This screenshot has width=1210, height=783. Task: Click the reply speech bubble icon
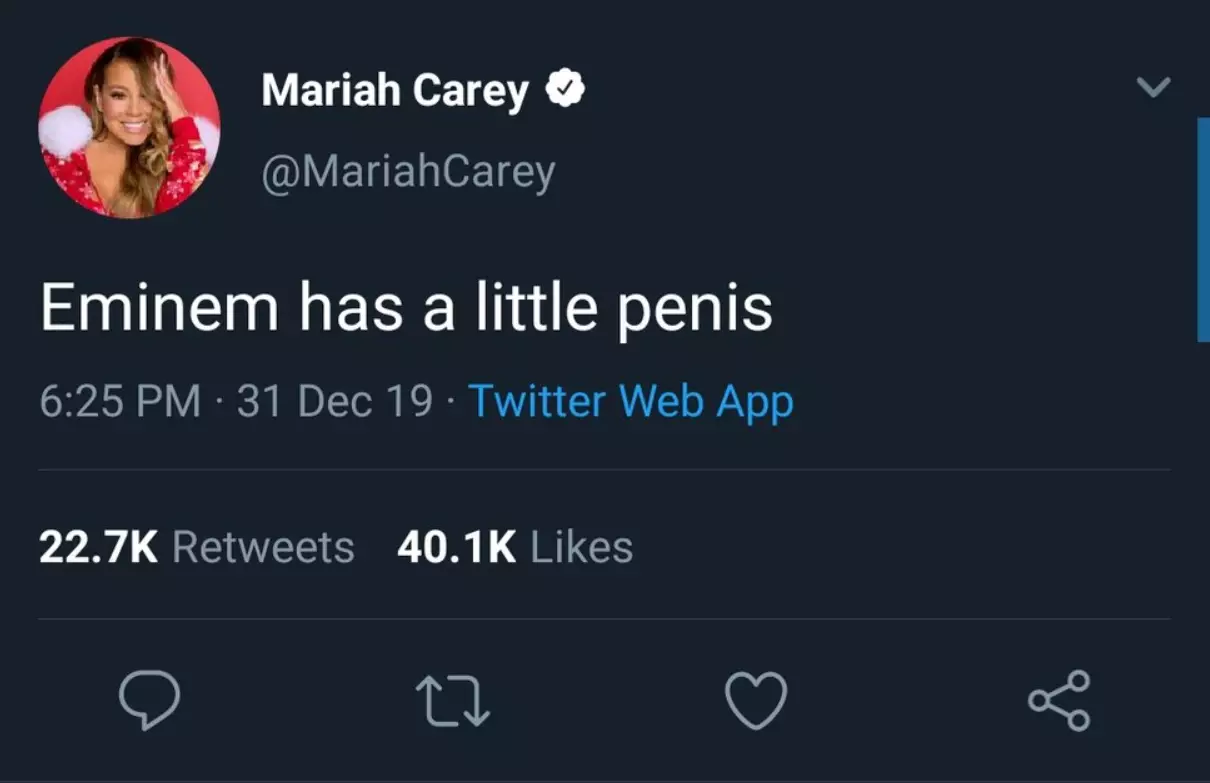click(150, 699)
